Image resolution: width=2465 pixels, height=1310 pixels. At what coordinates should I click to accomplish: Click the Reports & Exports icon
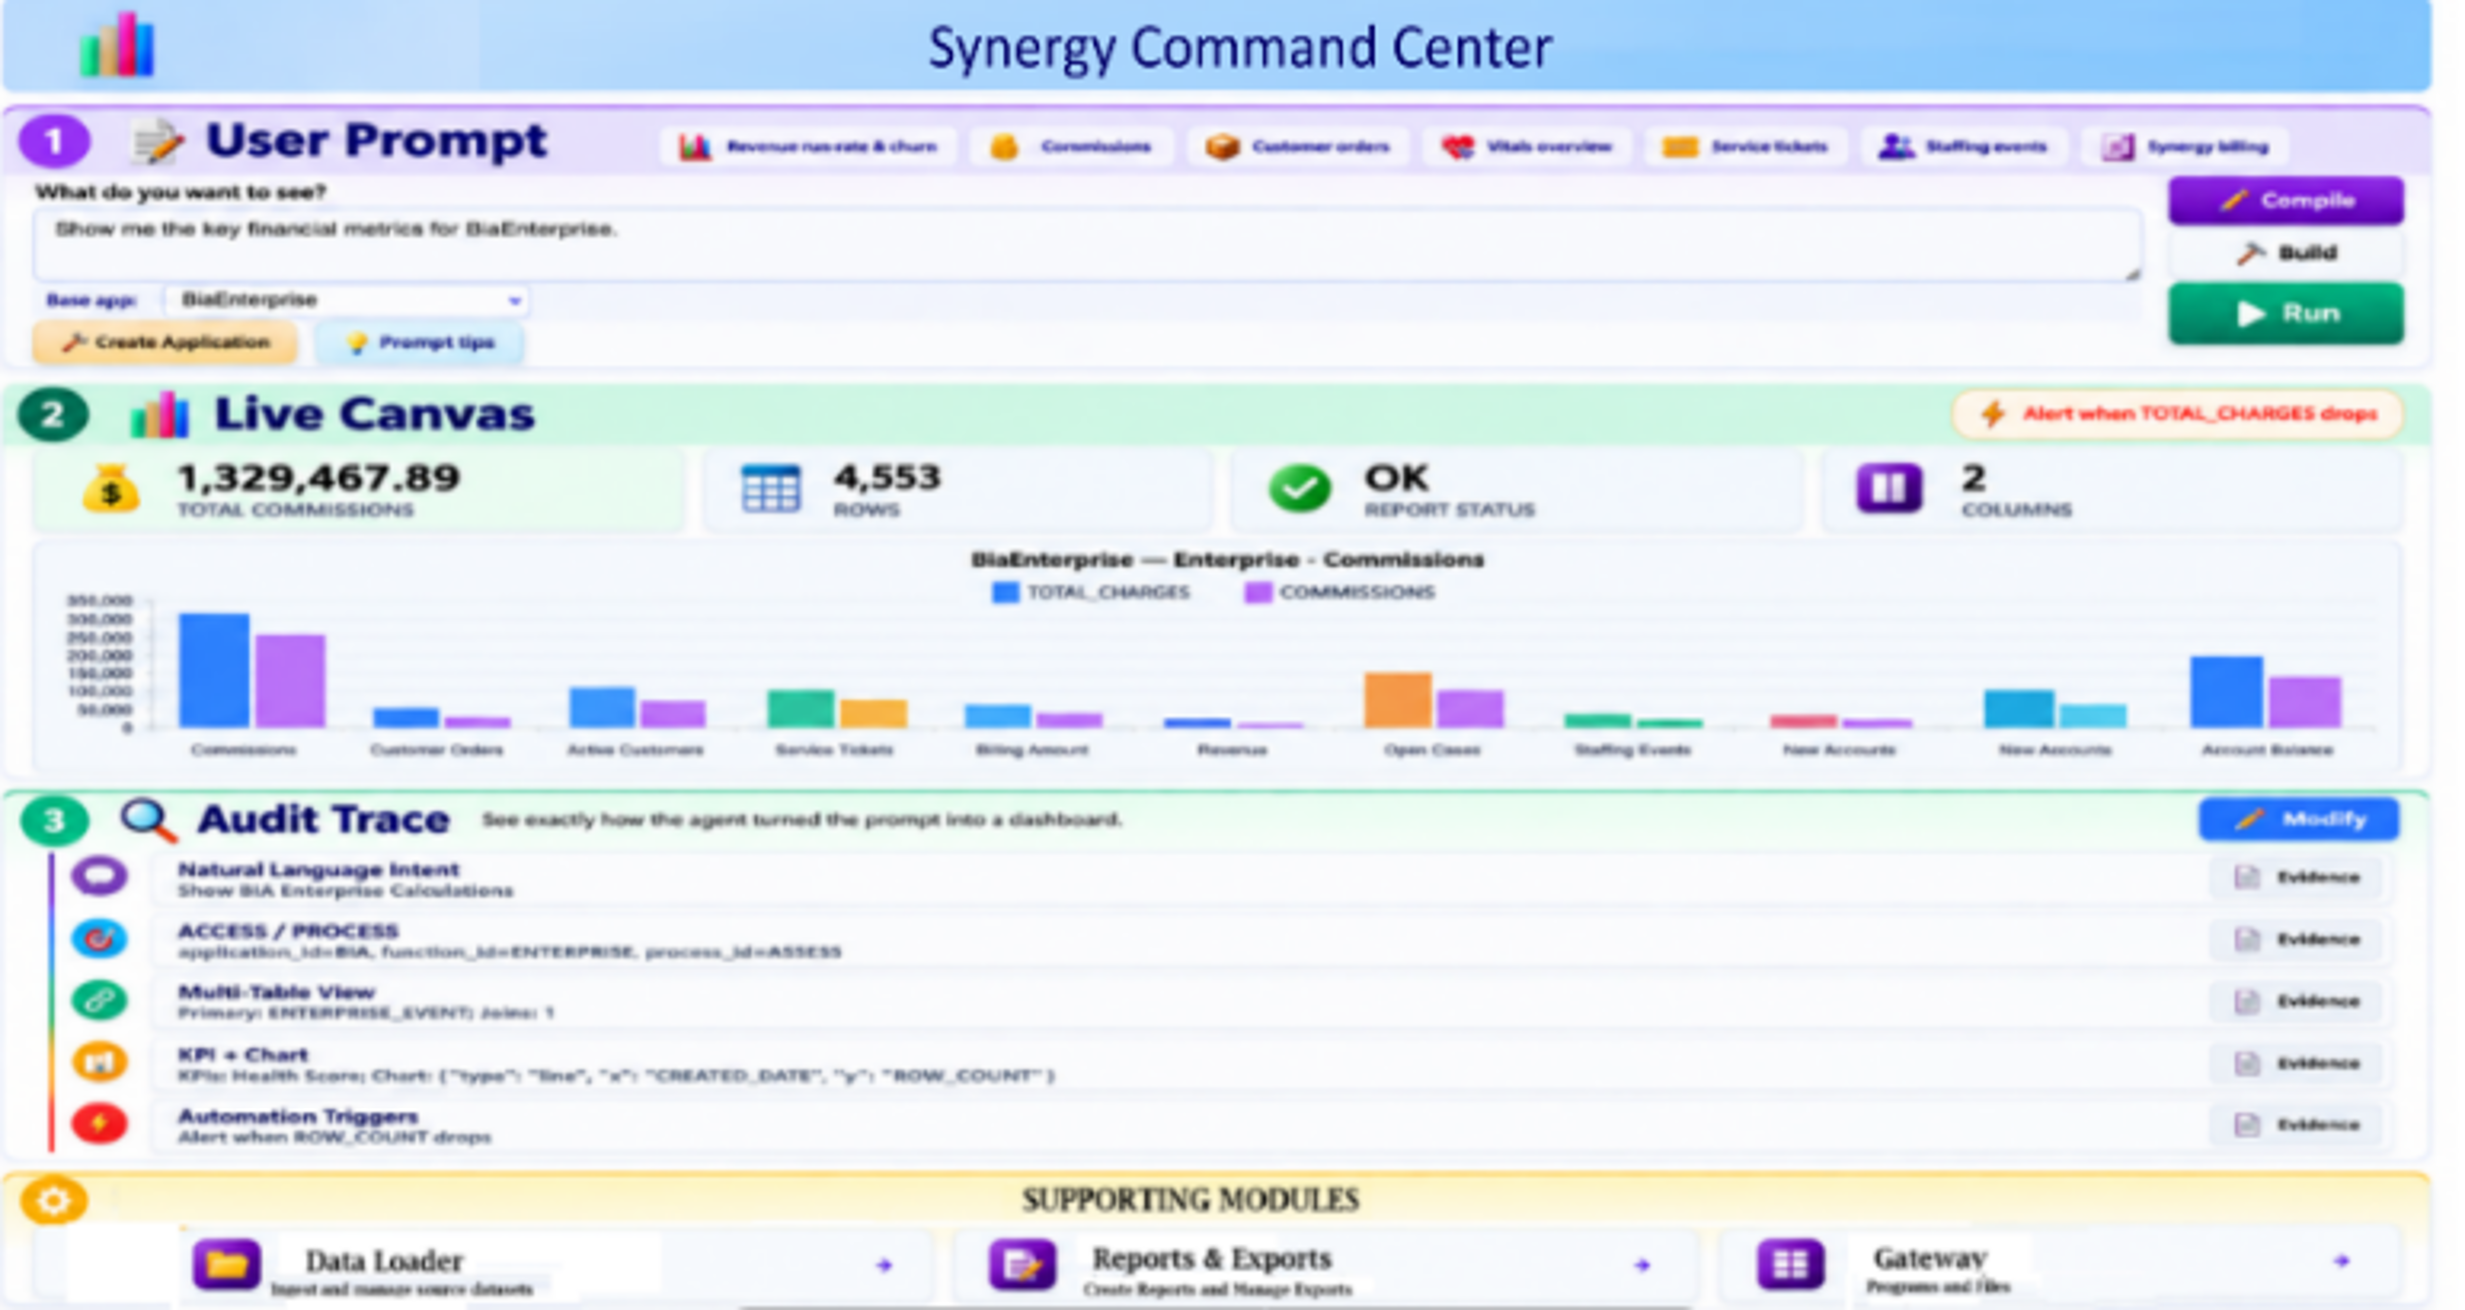coord(1022,1265)
